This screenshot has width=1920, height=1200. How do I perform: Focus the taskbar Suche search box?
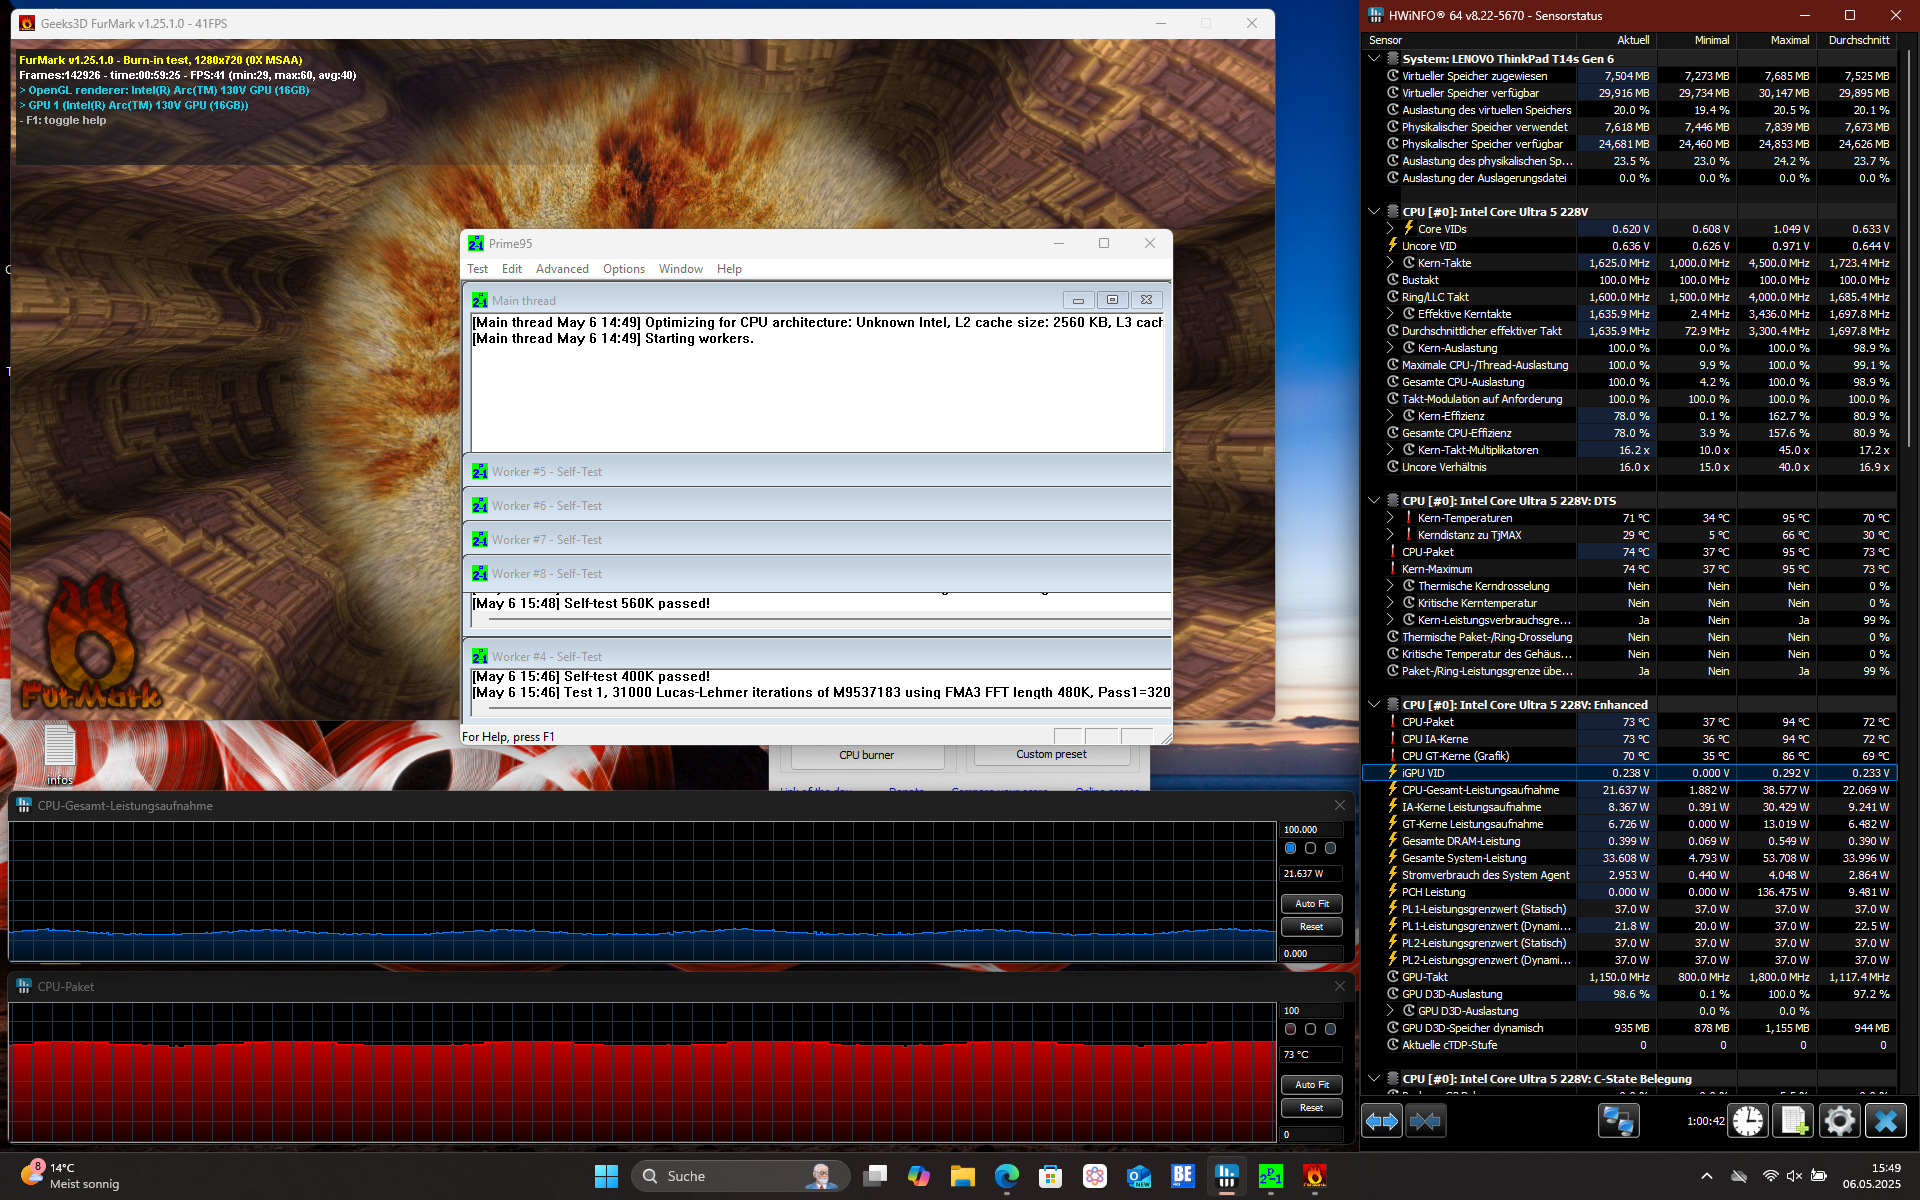[741, 1176]
